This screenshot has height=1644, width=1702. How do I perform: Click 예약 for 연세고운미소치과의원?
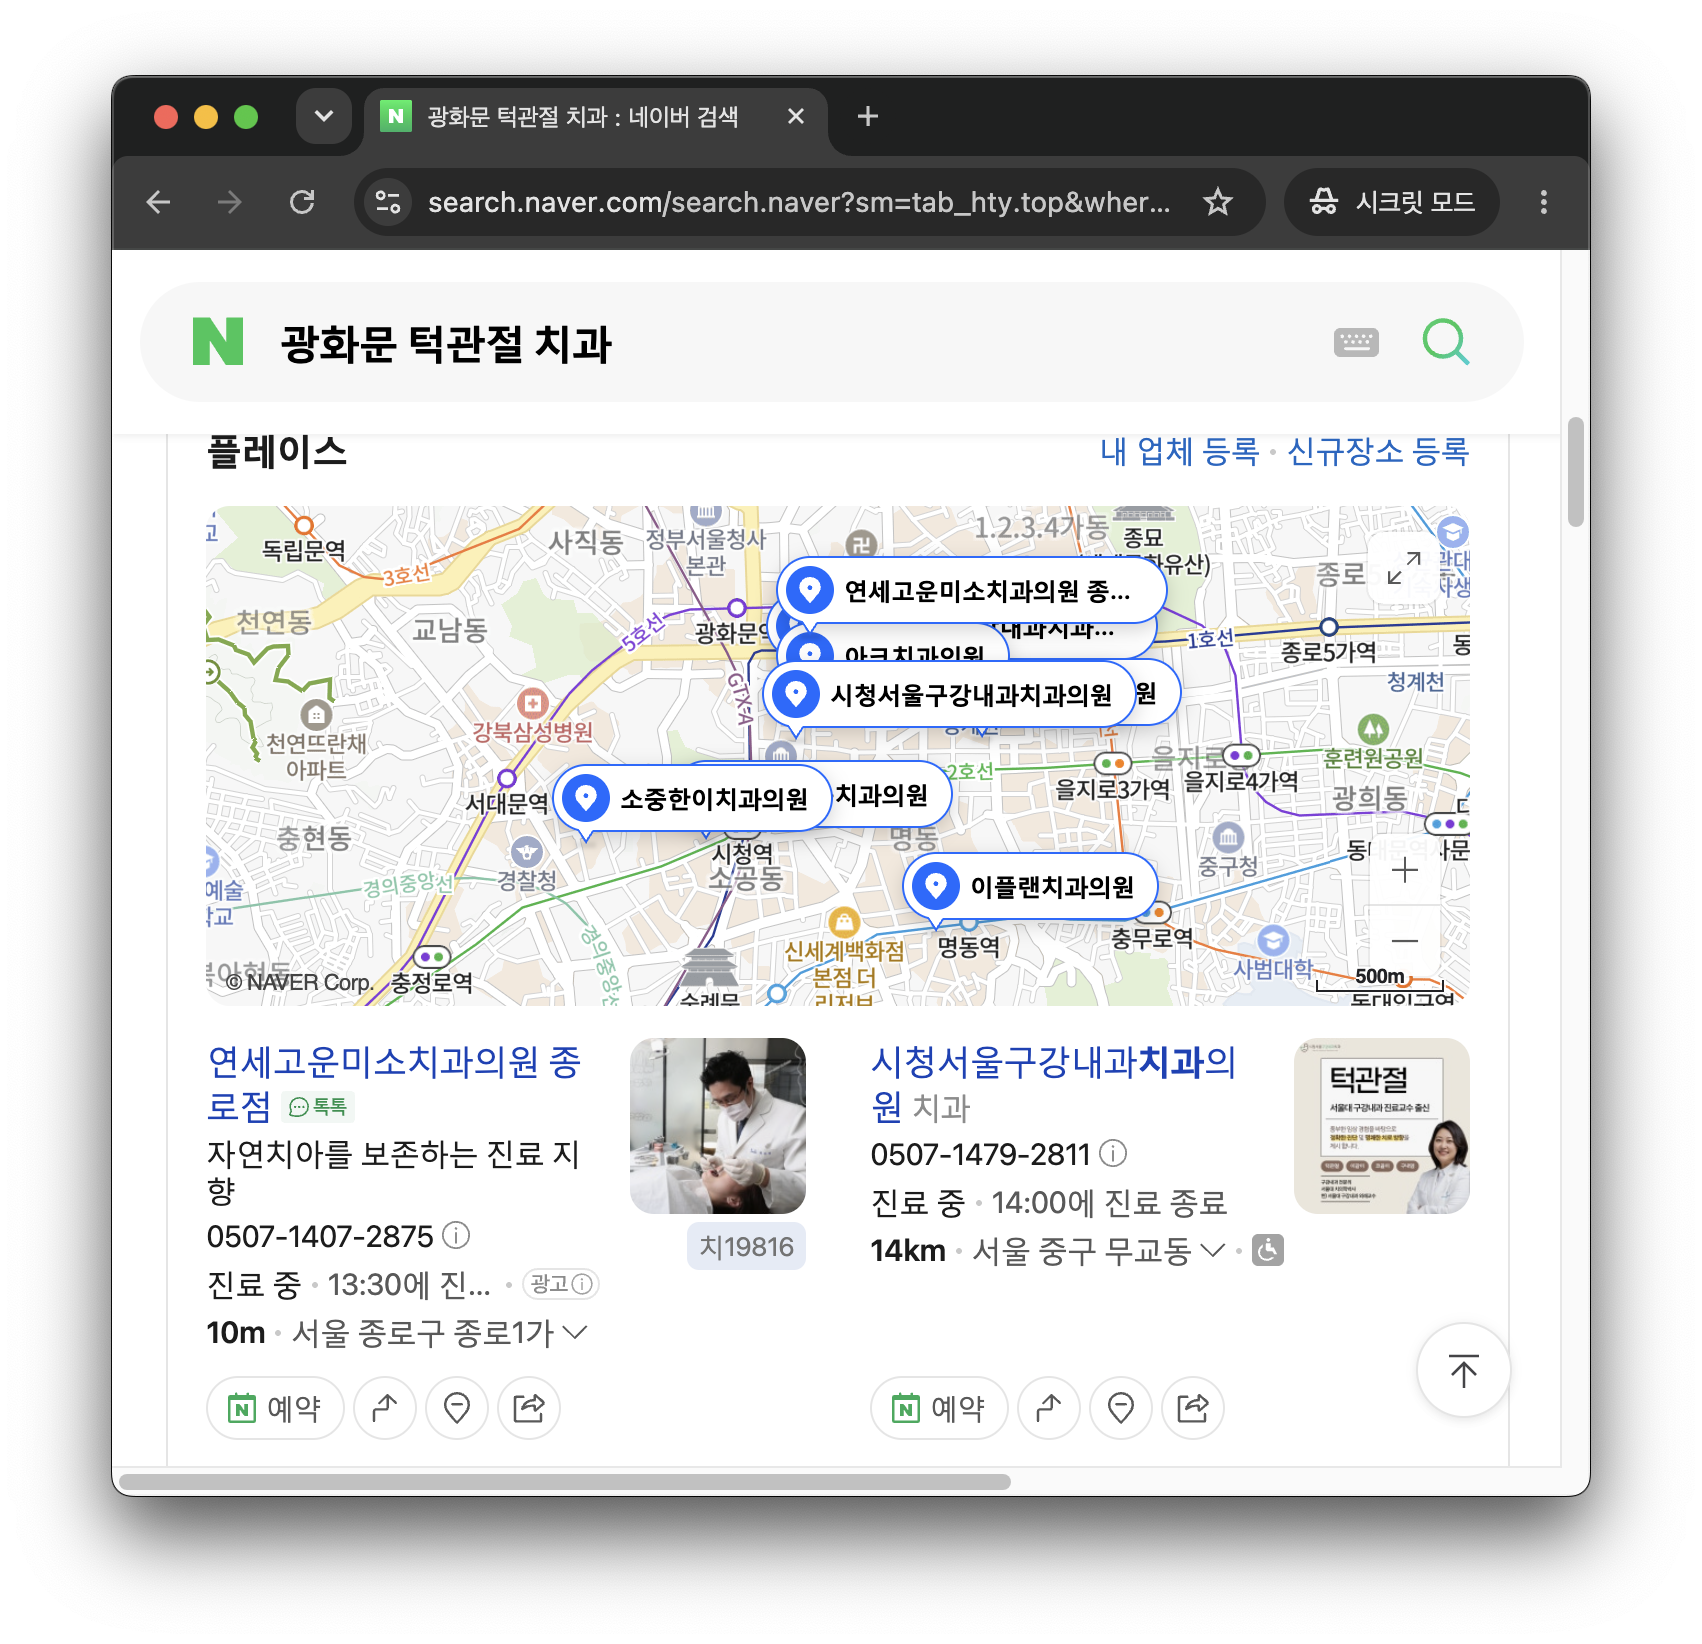point(275,1408)
